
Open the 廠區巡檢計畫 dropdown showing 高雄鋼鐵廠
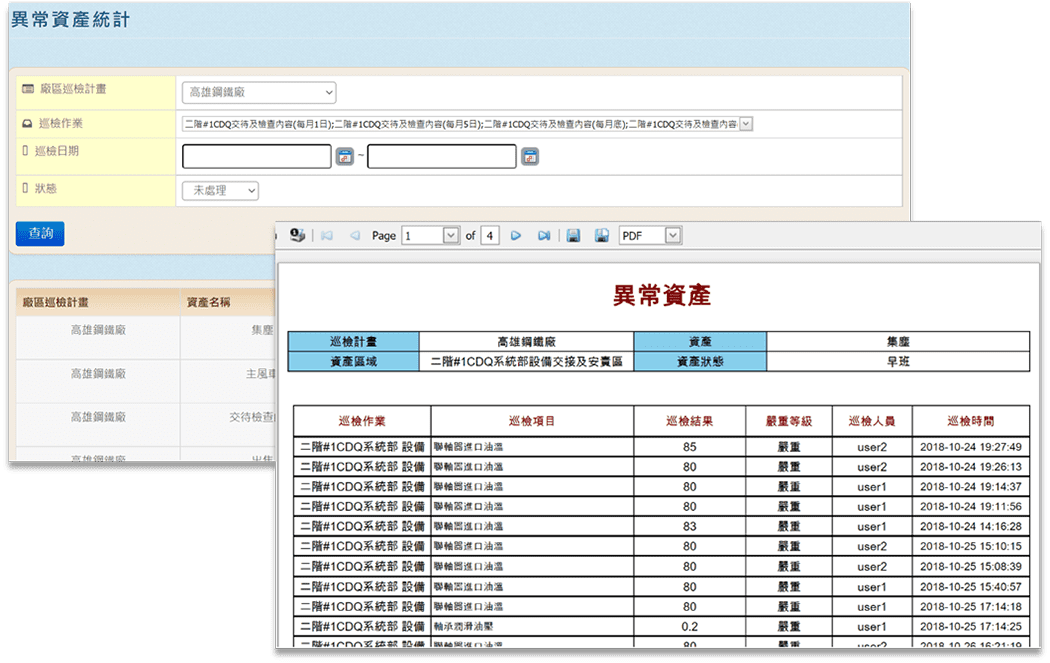[x=259, y=93]
